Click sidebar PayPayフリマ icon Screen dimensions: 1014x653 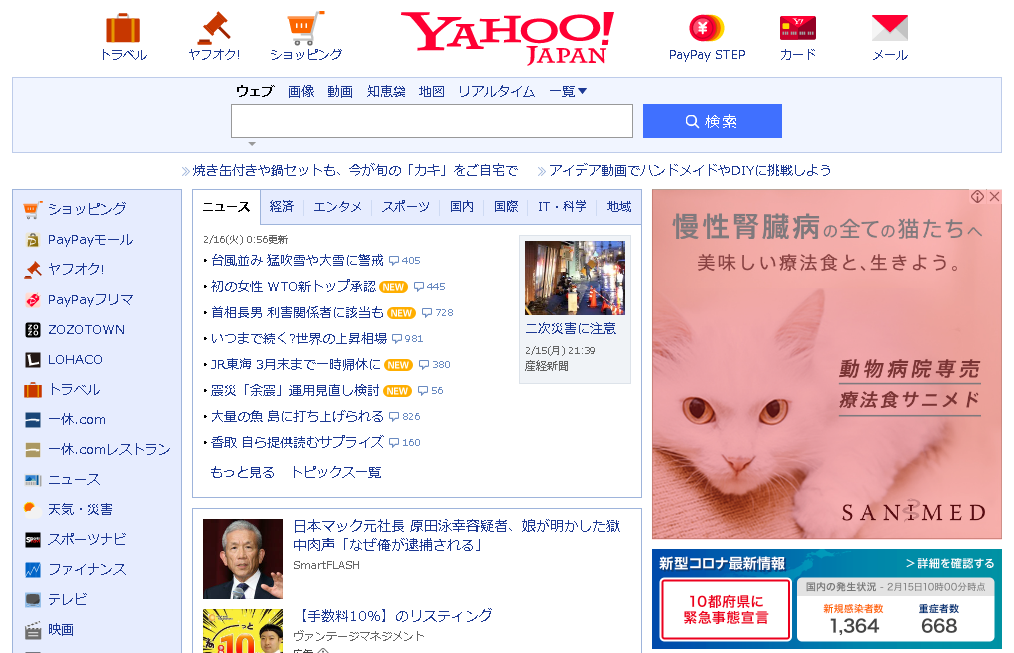click(x=32, y=300)
